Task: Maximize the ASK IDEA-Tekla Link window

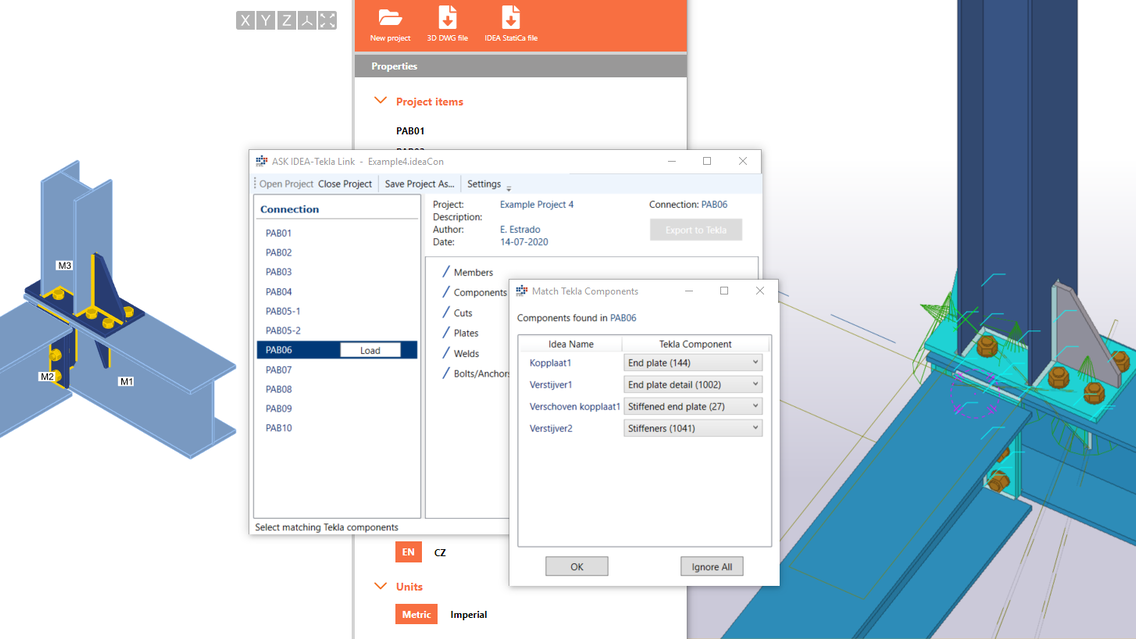Action: point(707,161)
